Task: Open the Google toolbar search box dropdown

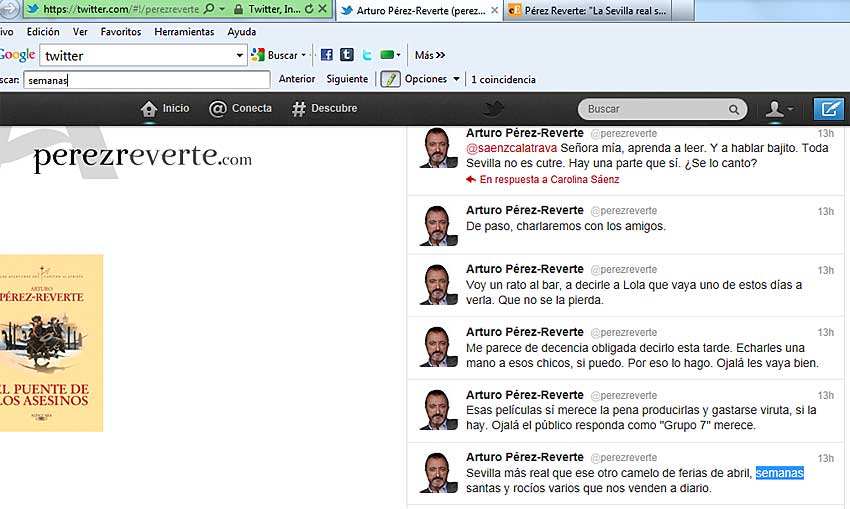Action: (240, 56)
